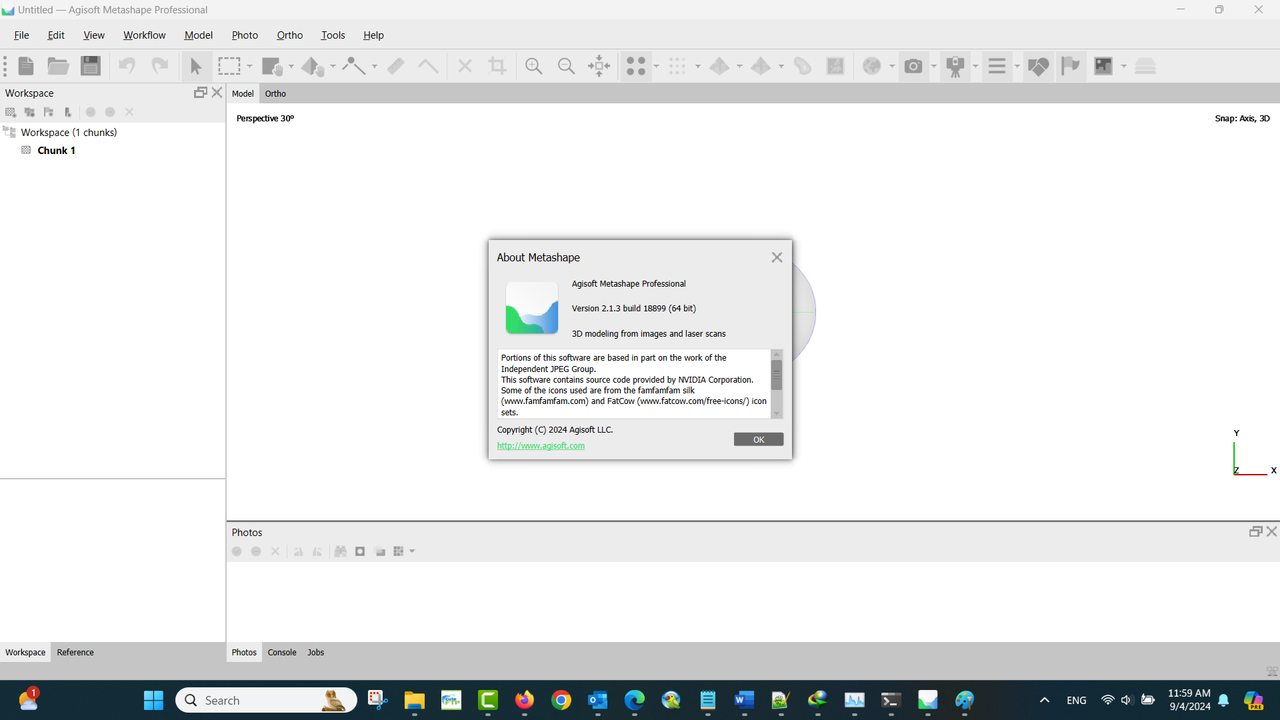Toggle Show Shapes button in toolbar
This screenshot has width=1280, height=720.
coord(1038,66)
